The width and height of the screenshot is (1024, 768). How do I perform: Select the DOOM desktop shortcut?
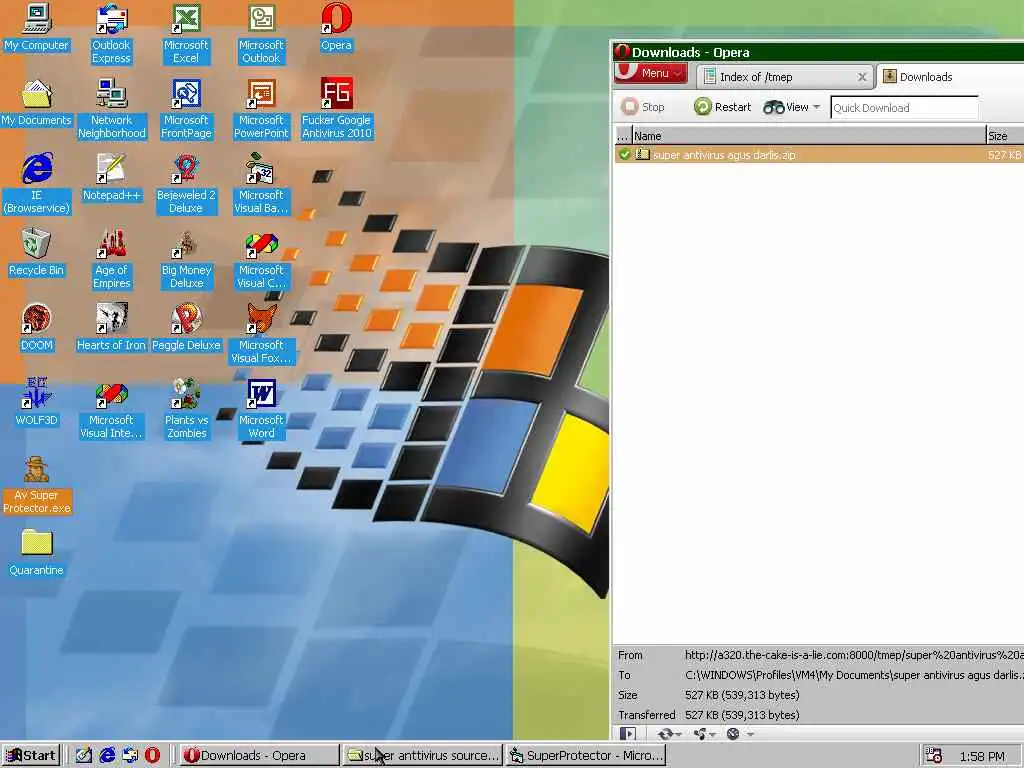(37, 328)
